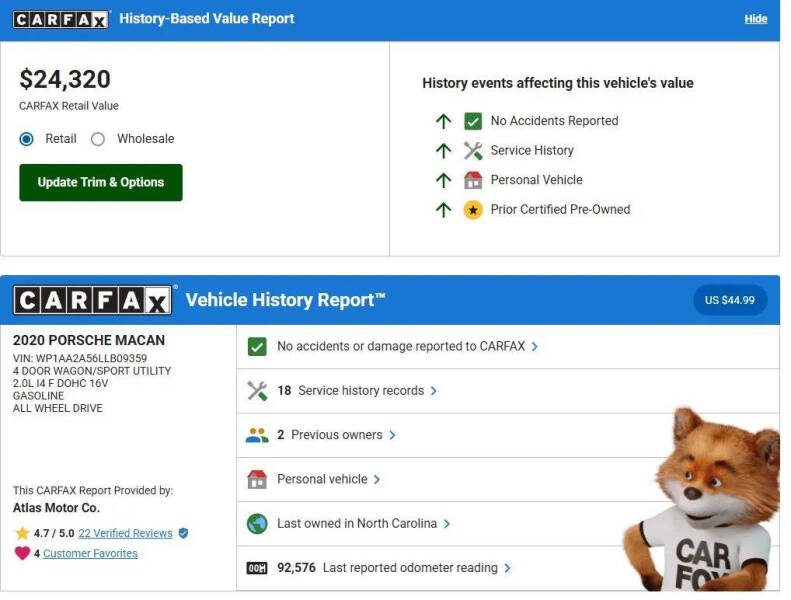
Task: Expand the Last reported odometer reading chevron
Action: tap(508, 568)
